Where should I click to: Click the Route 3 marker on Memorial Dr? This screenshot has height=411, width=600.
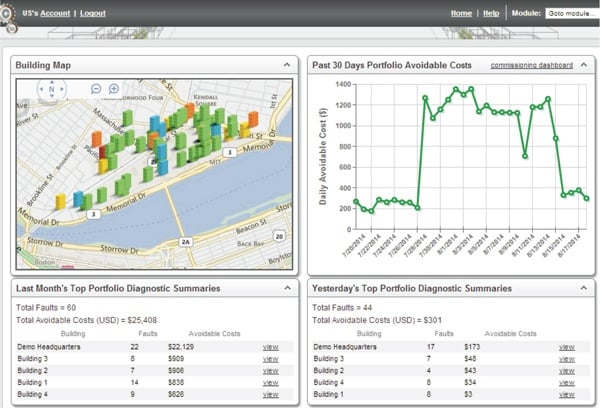[93, 214]
